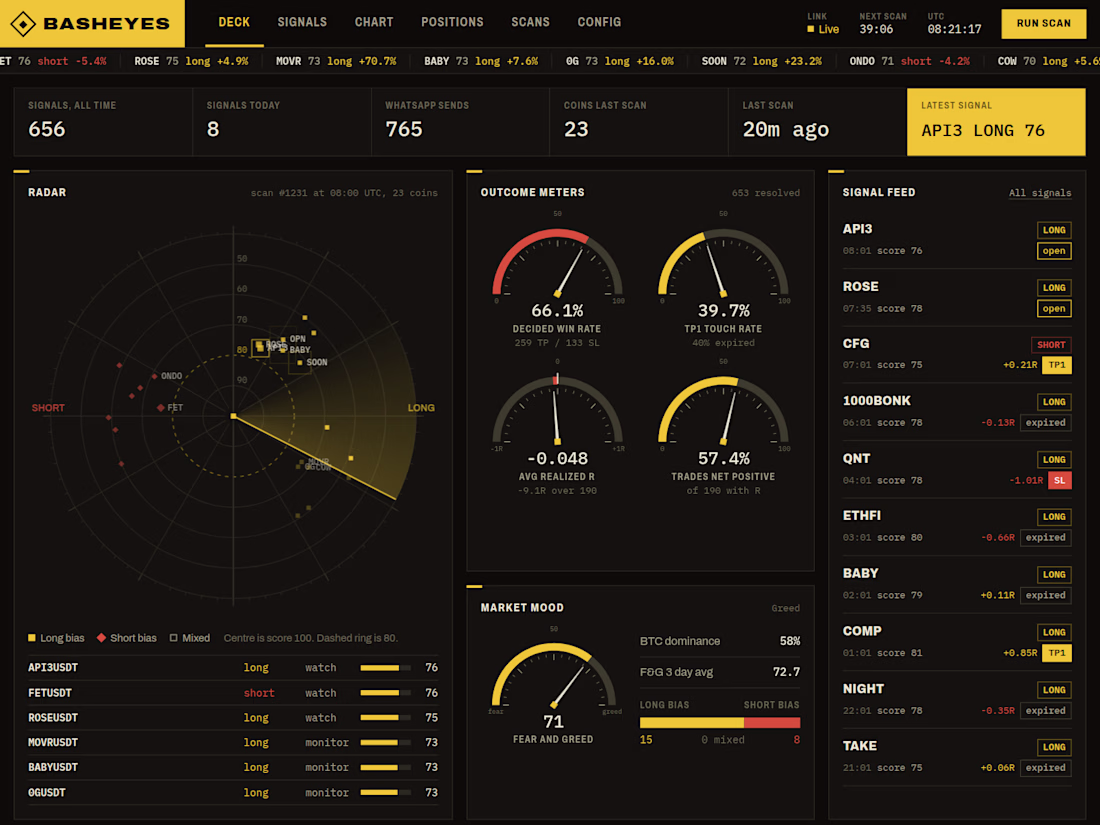1100x825 pixels.
Task: Click the Avg Realized R value -0.048
Action: coord(557,459)
